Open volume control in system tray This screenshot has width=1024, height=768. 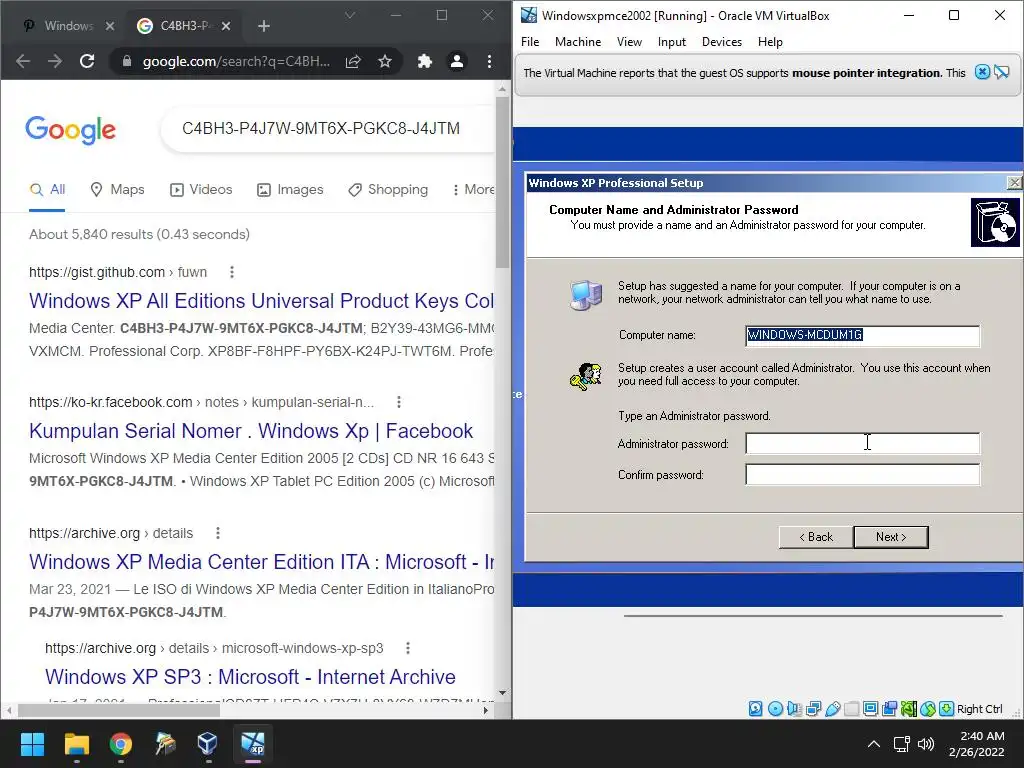click(925, 744)
